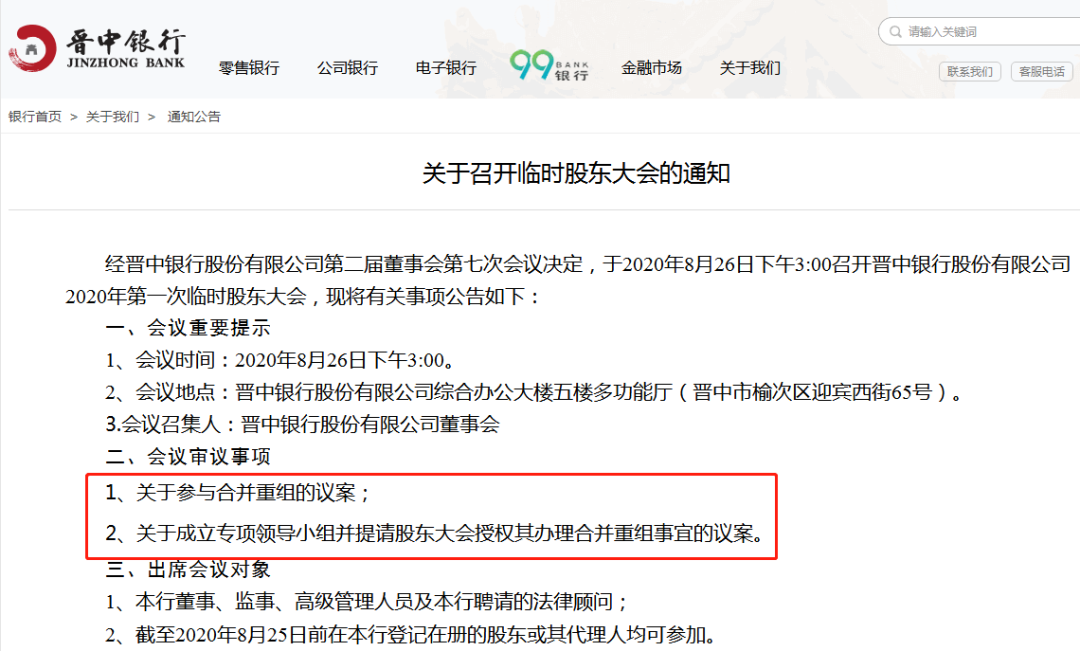Select the 电子银行 menu item
Image resolution: width=1080 pixels, height=651 pixels.
pos(446,68)
